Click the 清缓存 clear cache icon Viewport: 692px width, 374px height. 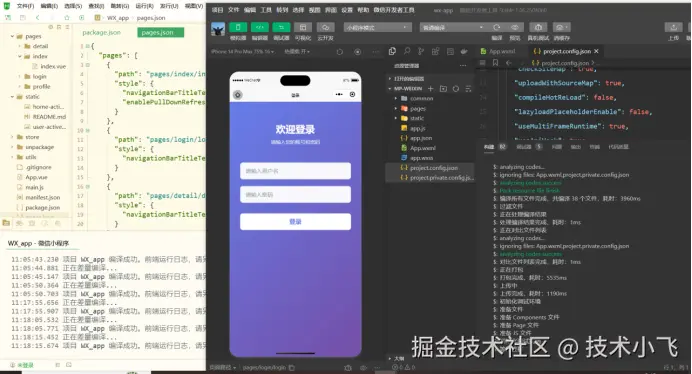561,27
